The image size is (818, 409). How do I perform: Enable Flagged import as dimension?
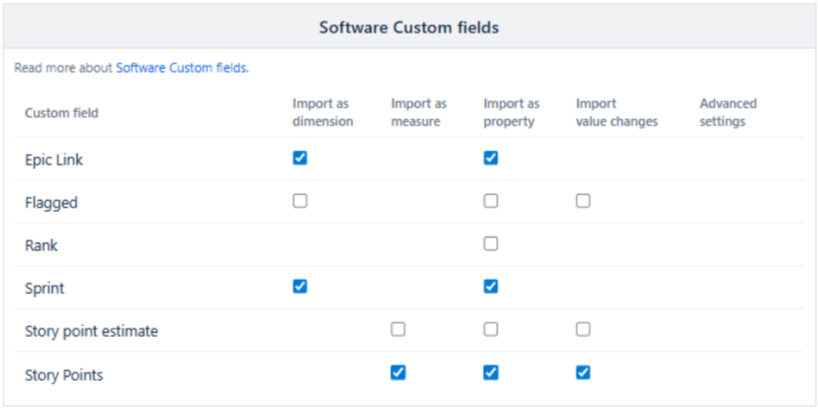pos(300,201)
